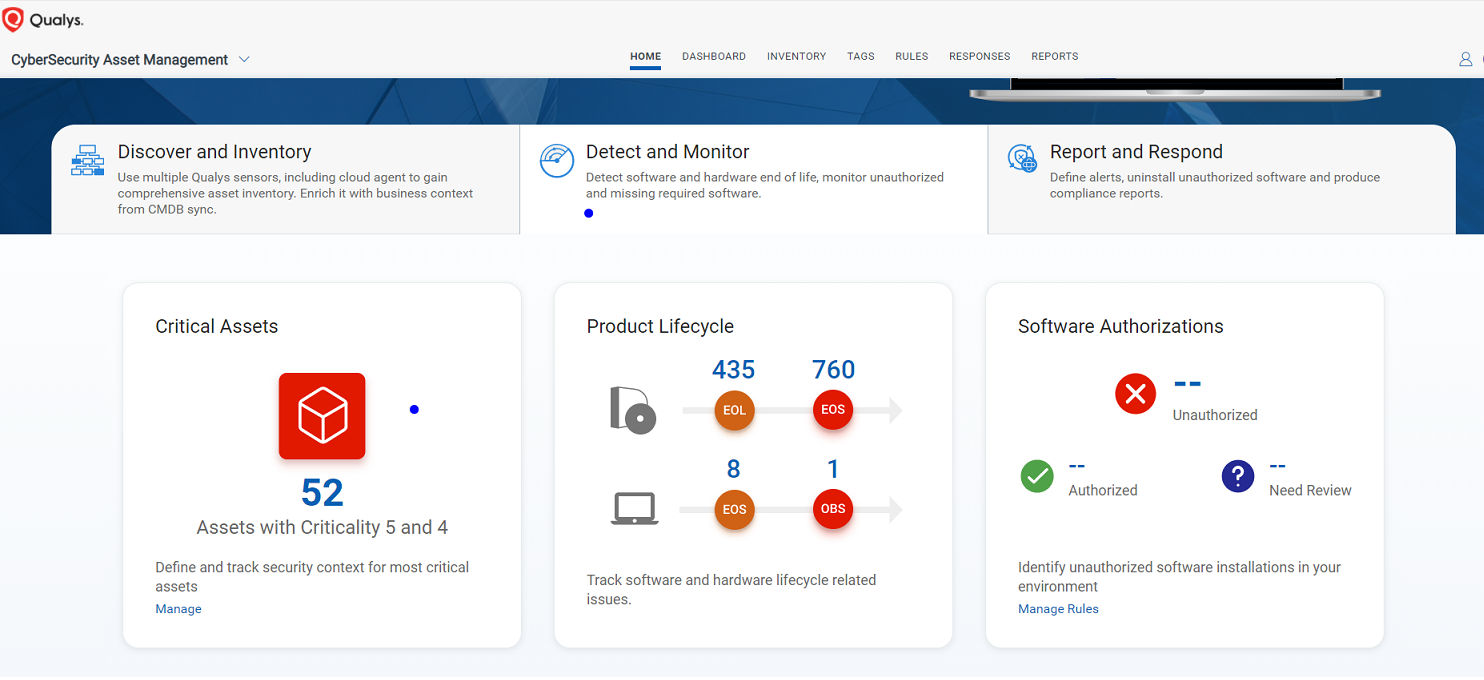Screen dimensions: 1484x680
Task: Click the Report and Respond shield icon
Action: 1022,159
